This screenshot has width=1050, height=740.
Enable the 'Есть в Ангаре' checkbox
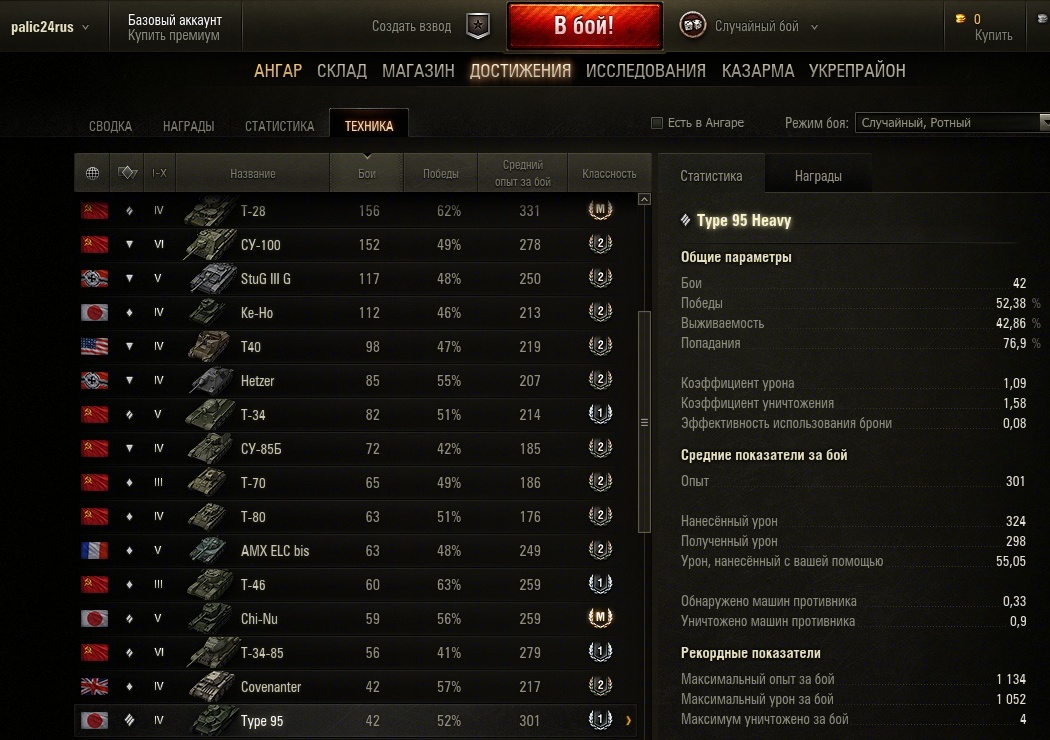(657, 123)
